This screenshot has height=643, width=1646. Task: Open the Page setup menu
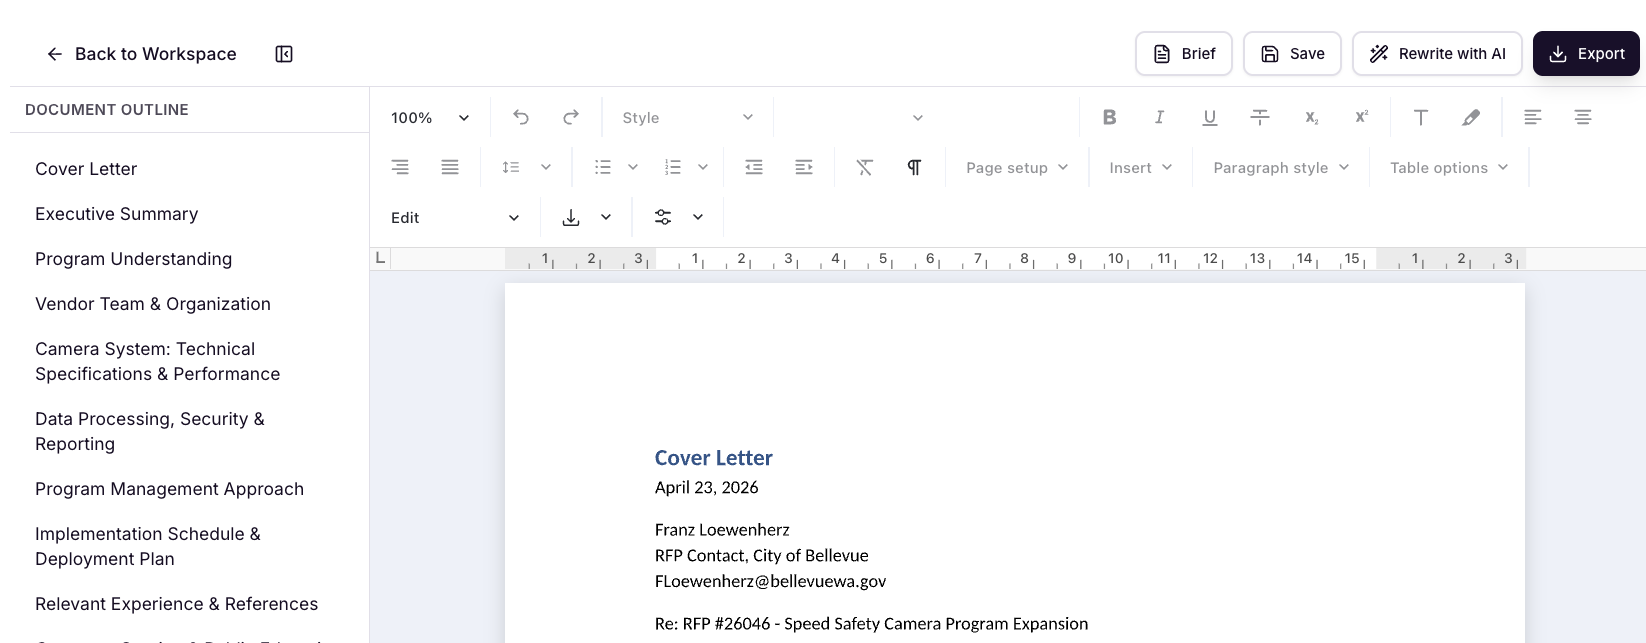[1017, 167]
